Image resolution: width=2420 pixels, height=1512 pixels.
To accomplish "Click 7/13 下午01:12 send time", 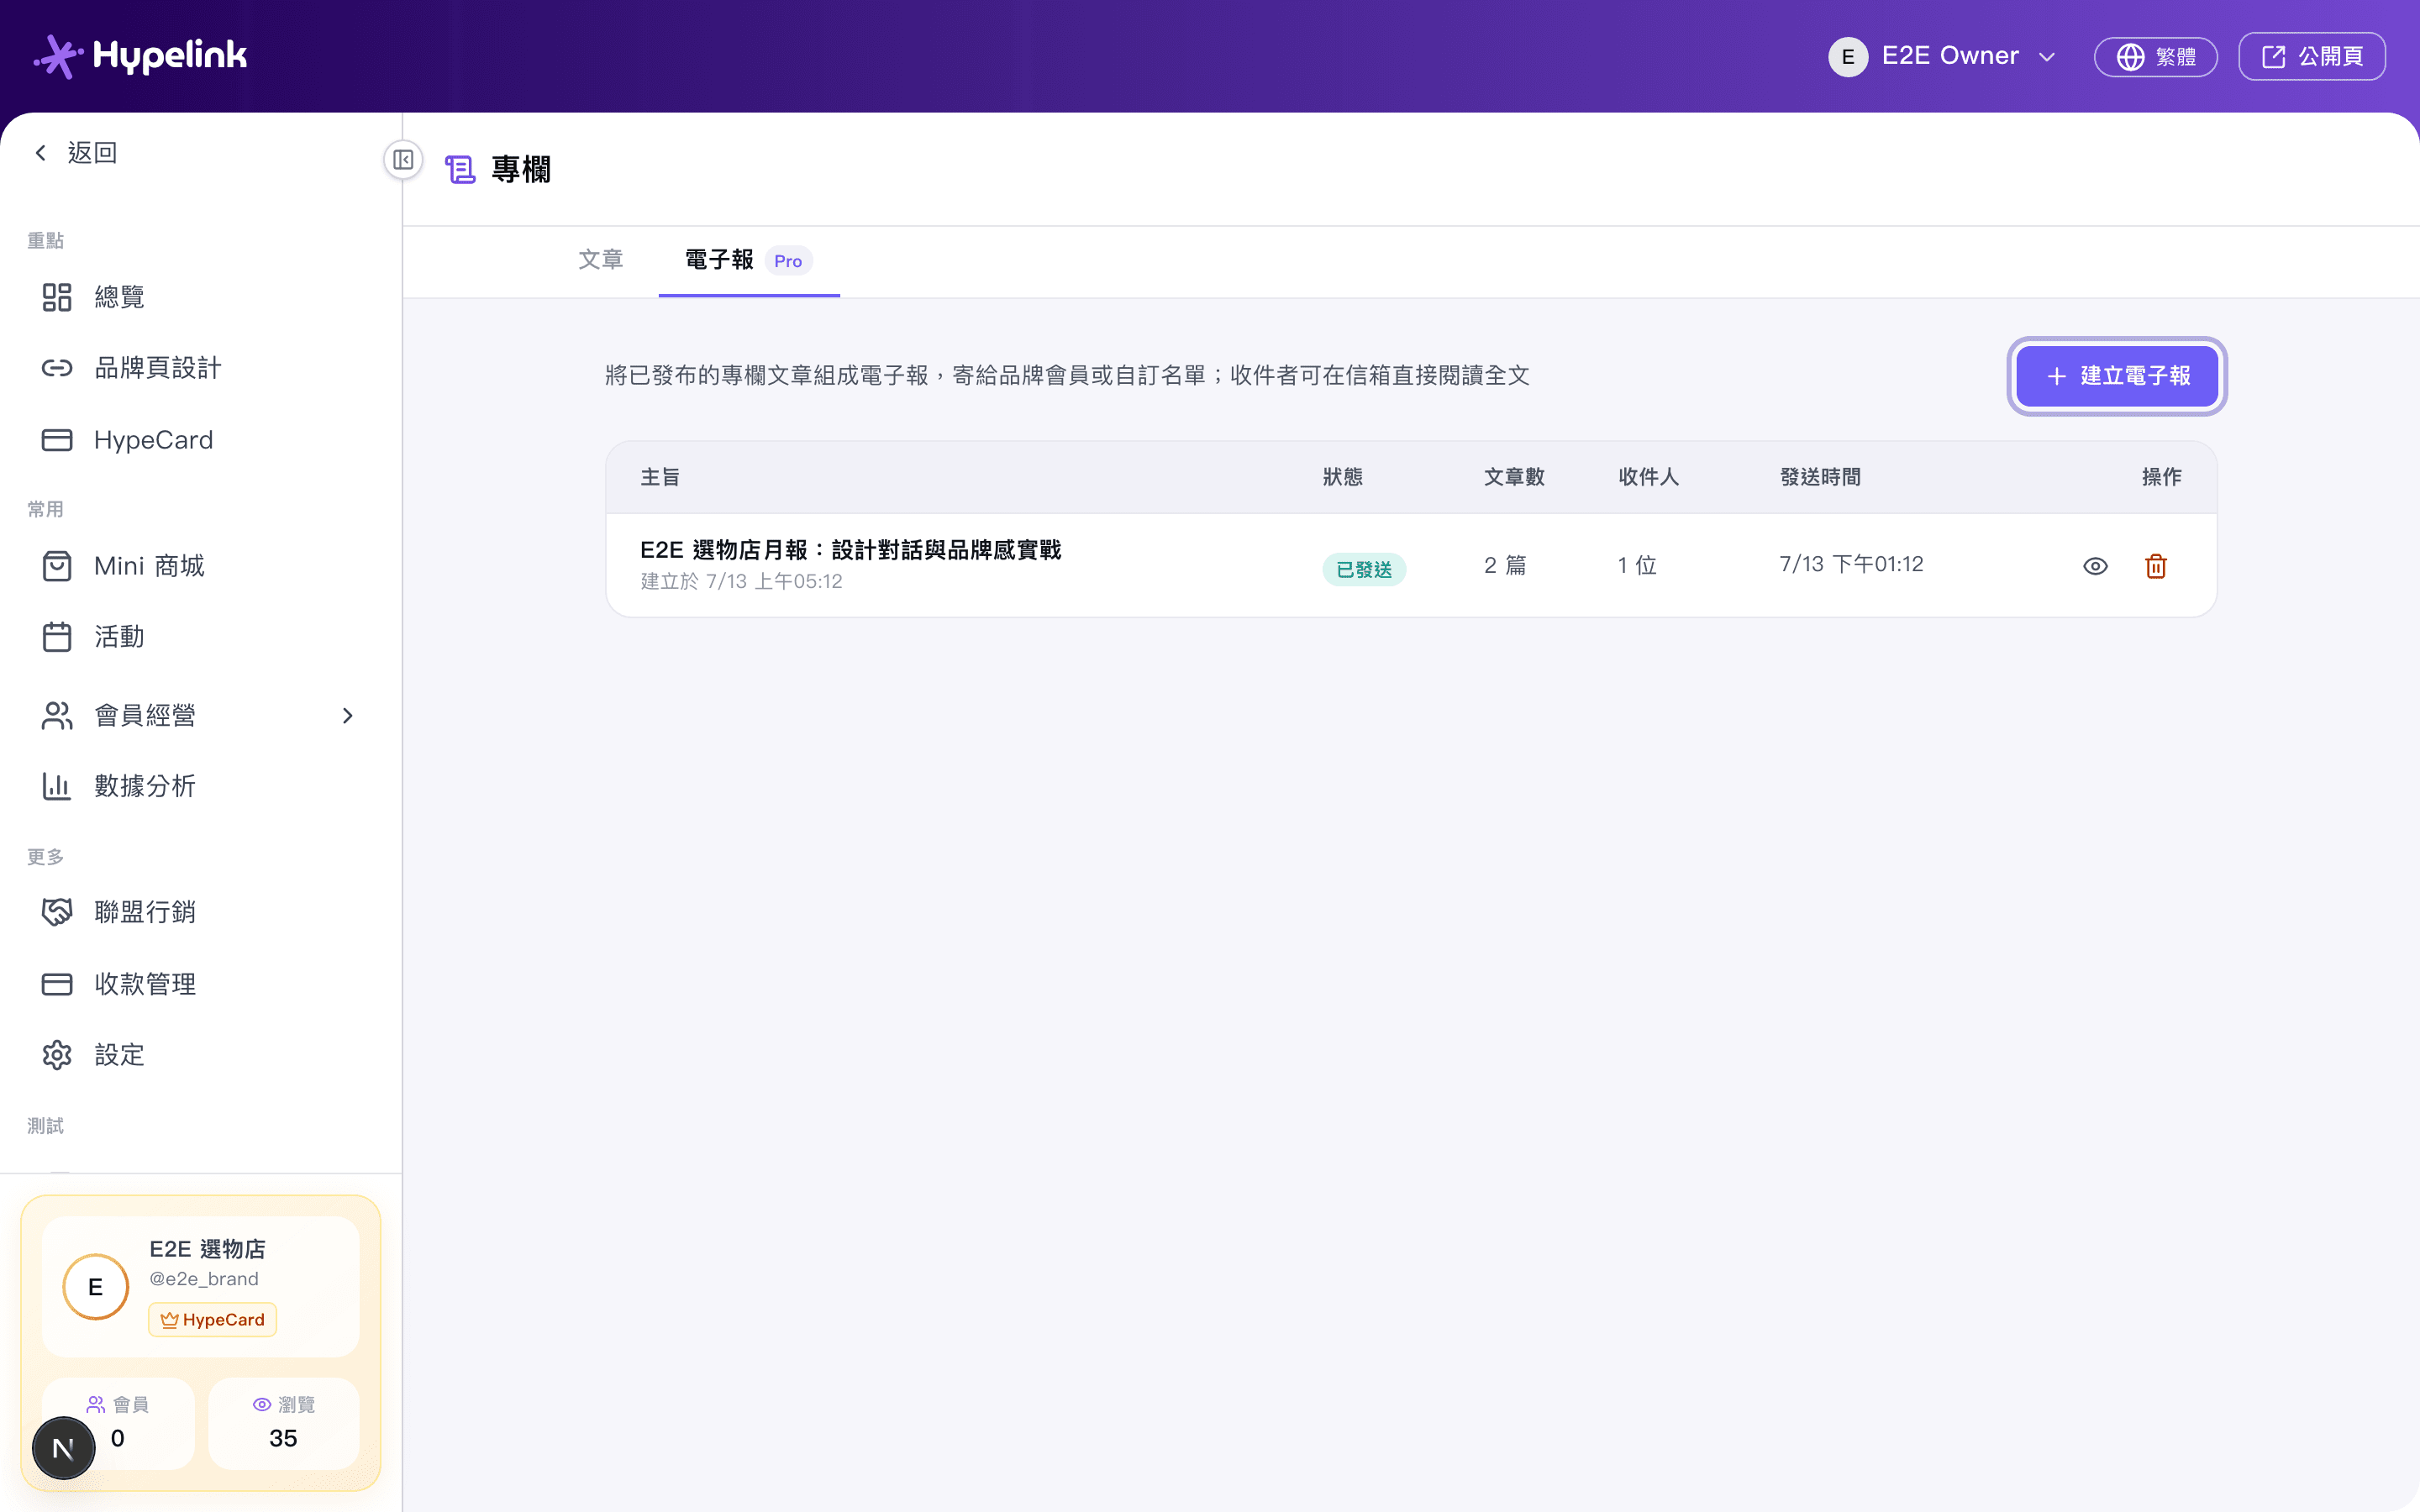I will (x=1851, y=564).
